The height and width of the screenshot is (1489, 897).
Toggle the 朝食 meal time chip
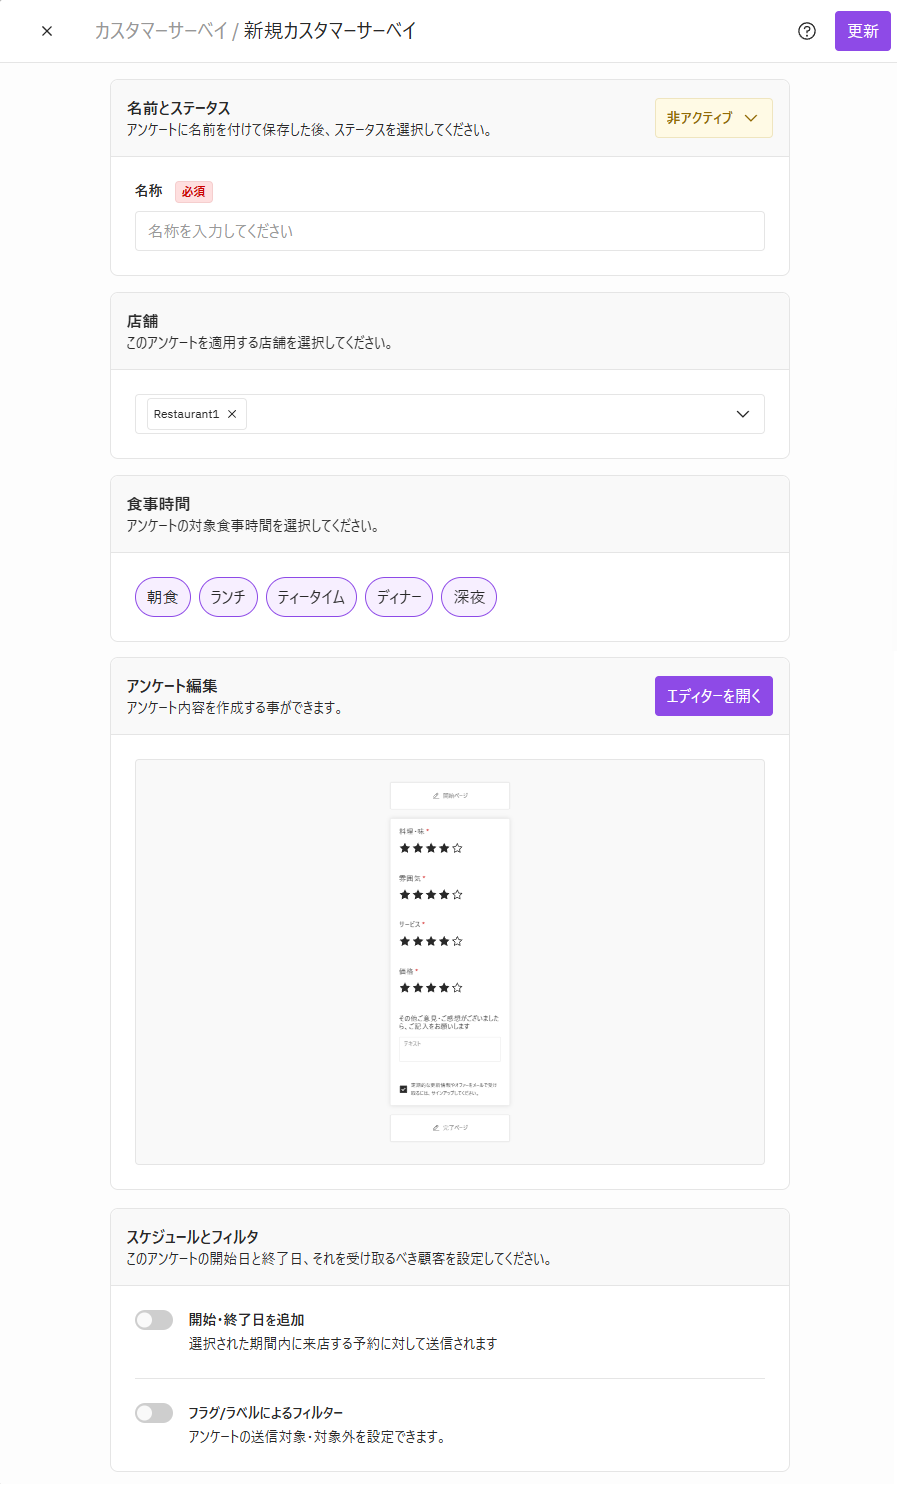[x=163, y=597]
